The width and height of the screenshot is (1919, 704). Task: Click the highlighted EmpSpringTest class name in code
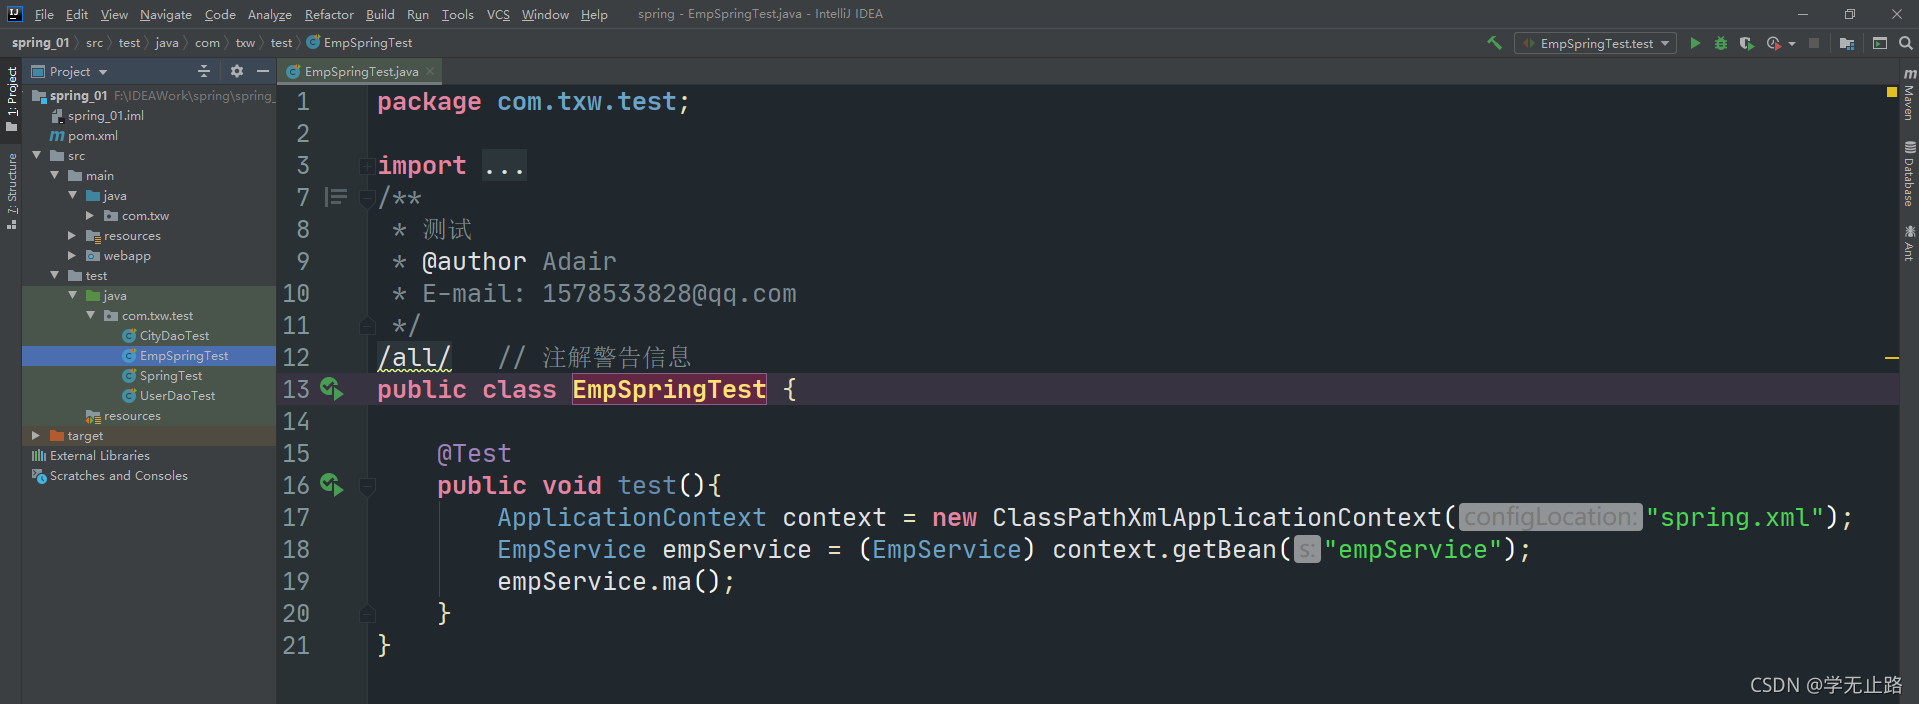point(669,389)
